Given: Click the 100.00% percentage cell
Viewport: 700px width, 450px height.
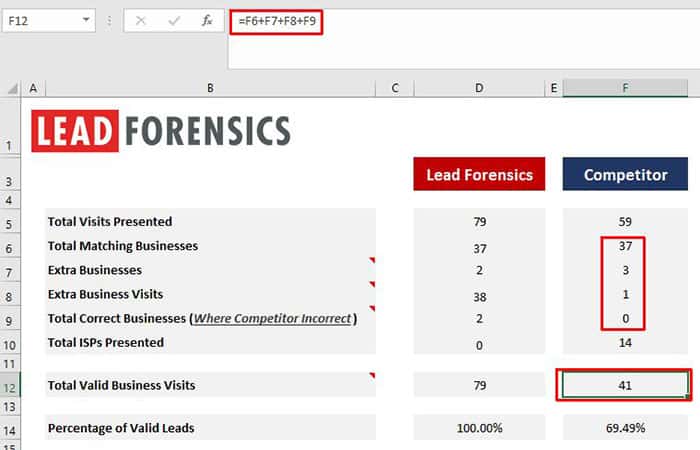Looking at the screenshot, I should [x=479, y=428].
